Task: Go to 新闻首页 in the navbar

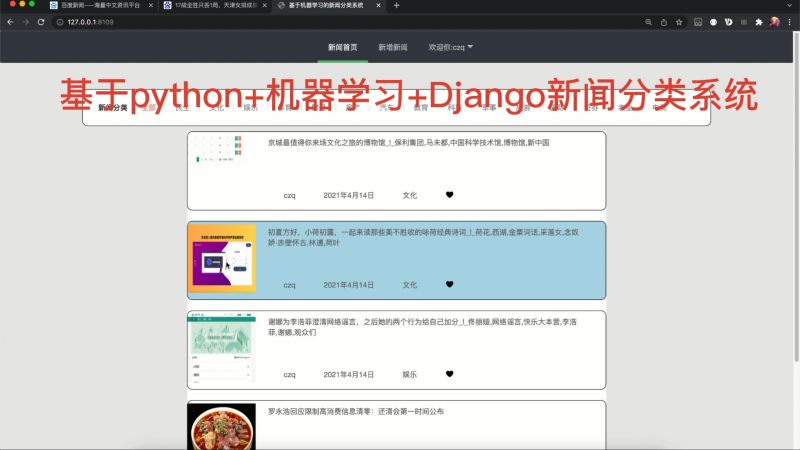Action: tap(342, 47)
